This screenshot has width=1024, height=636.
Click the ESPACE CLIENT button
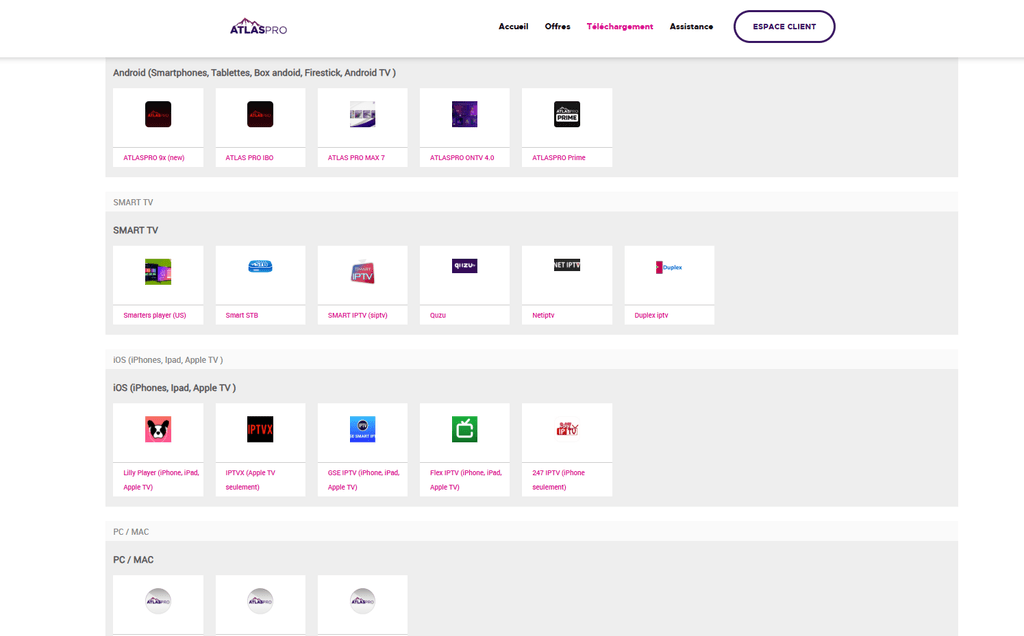click(784, 27)
